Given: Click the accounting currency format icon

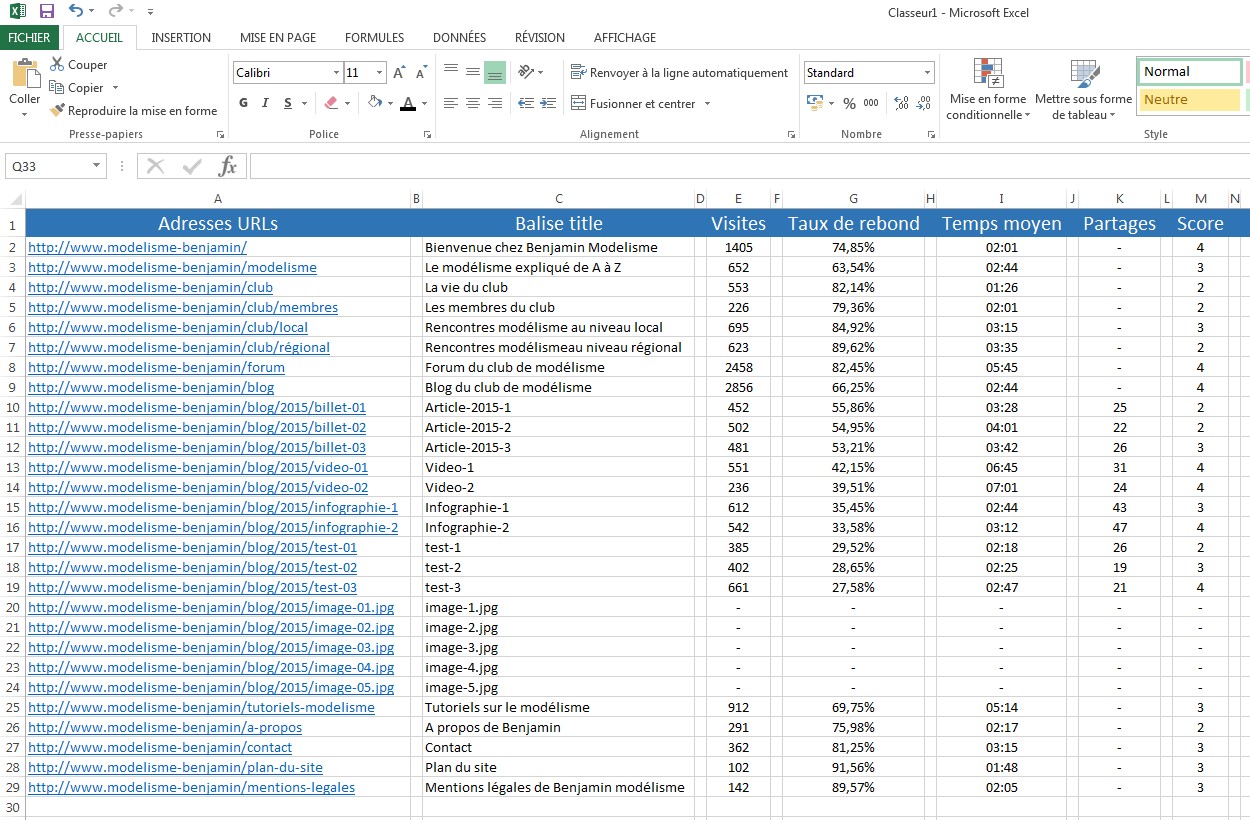Looking at the screenshot, I should point(814,103).
